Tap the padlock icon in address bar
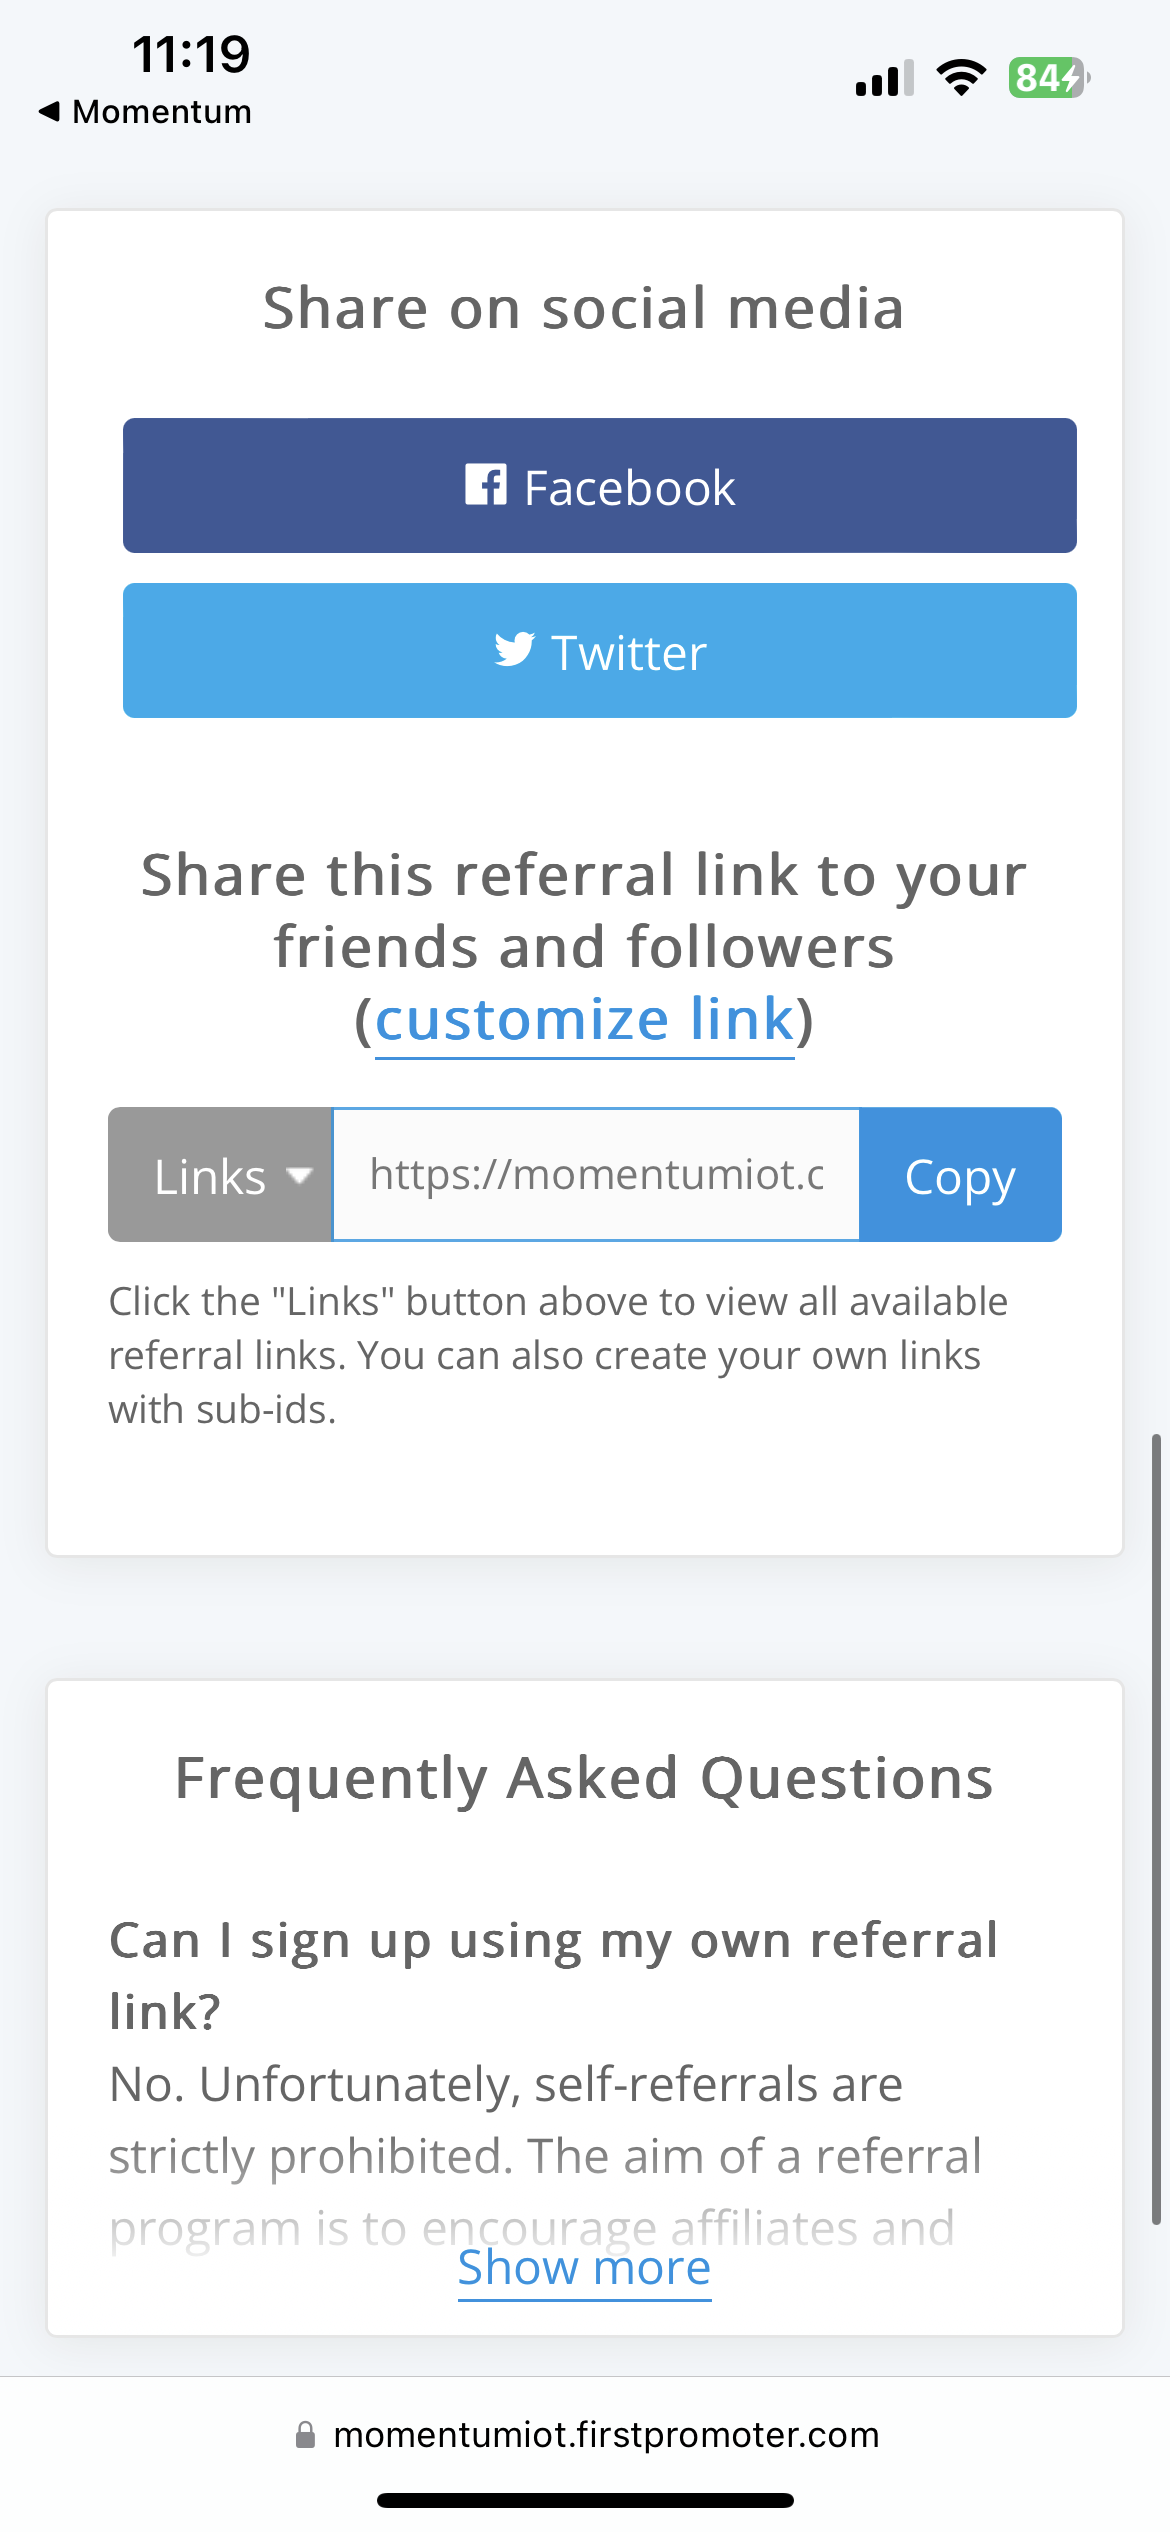This screenshot has width=1170, height=2532. (x=306, y=2435)
